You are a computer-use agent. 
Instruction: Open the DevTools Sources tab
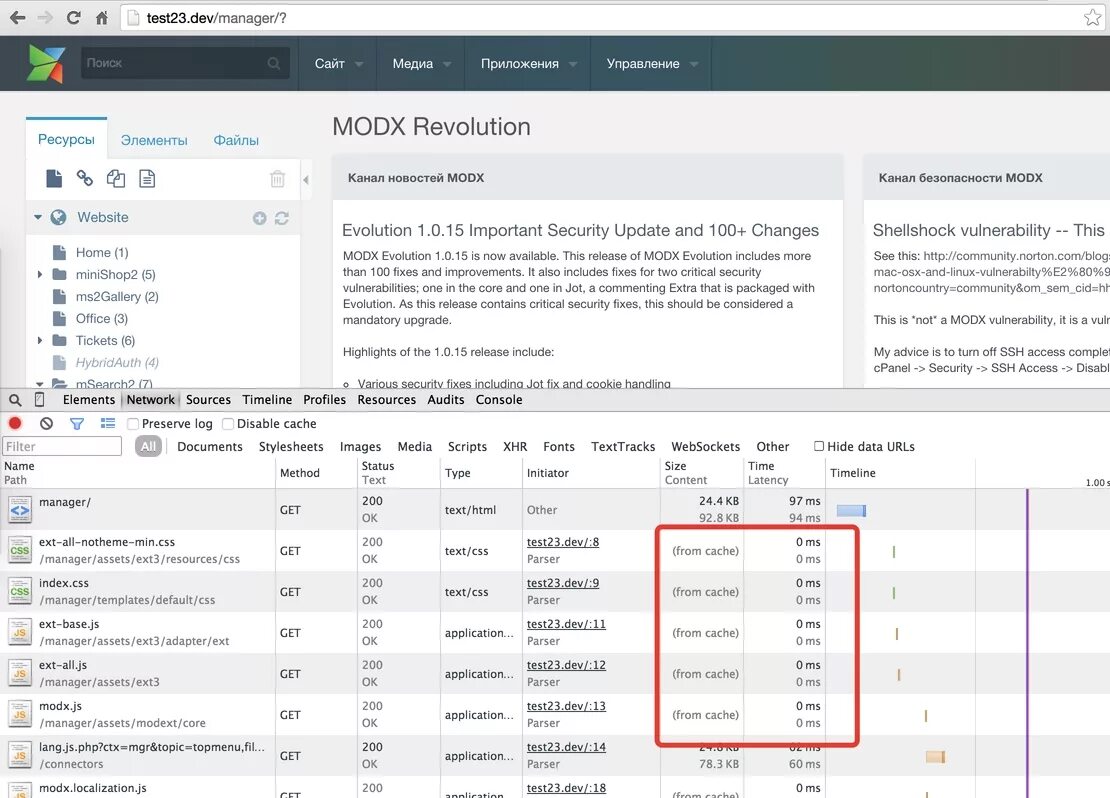coord(208,399)
